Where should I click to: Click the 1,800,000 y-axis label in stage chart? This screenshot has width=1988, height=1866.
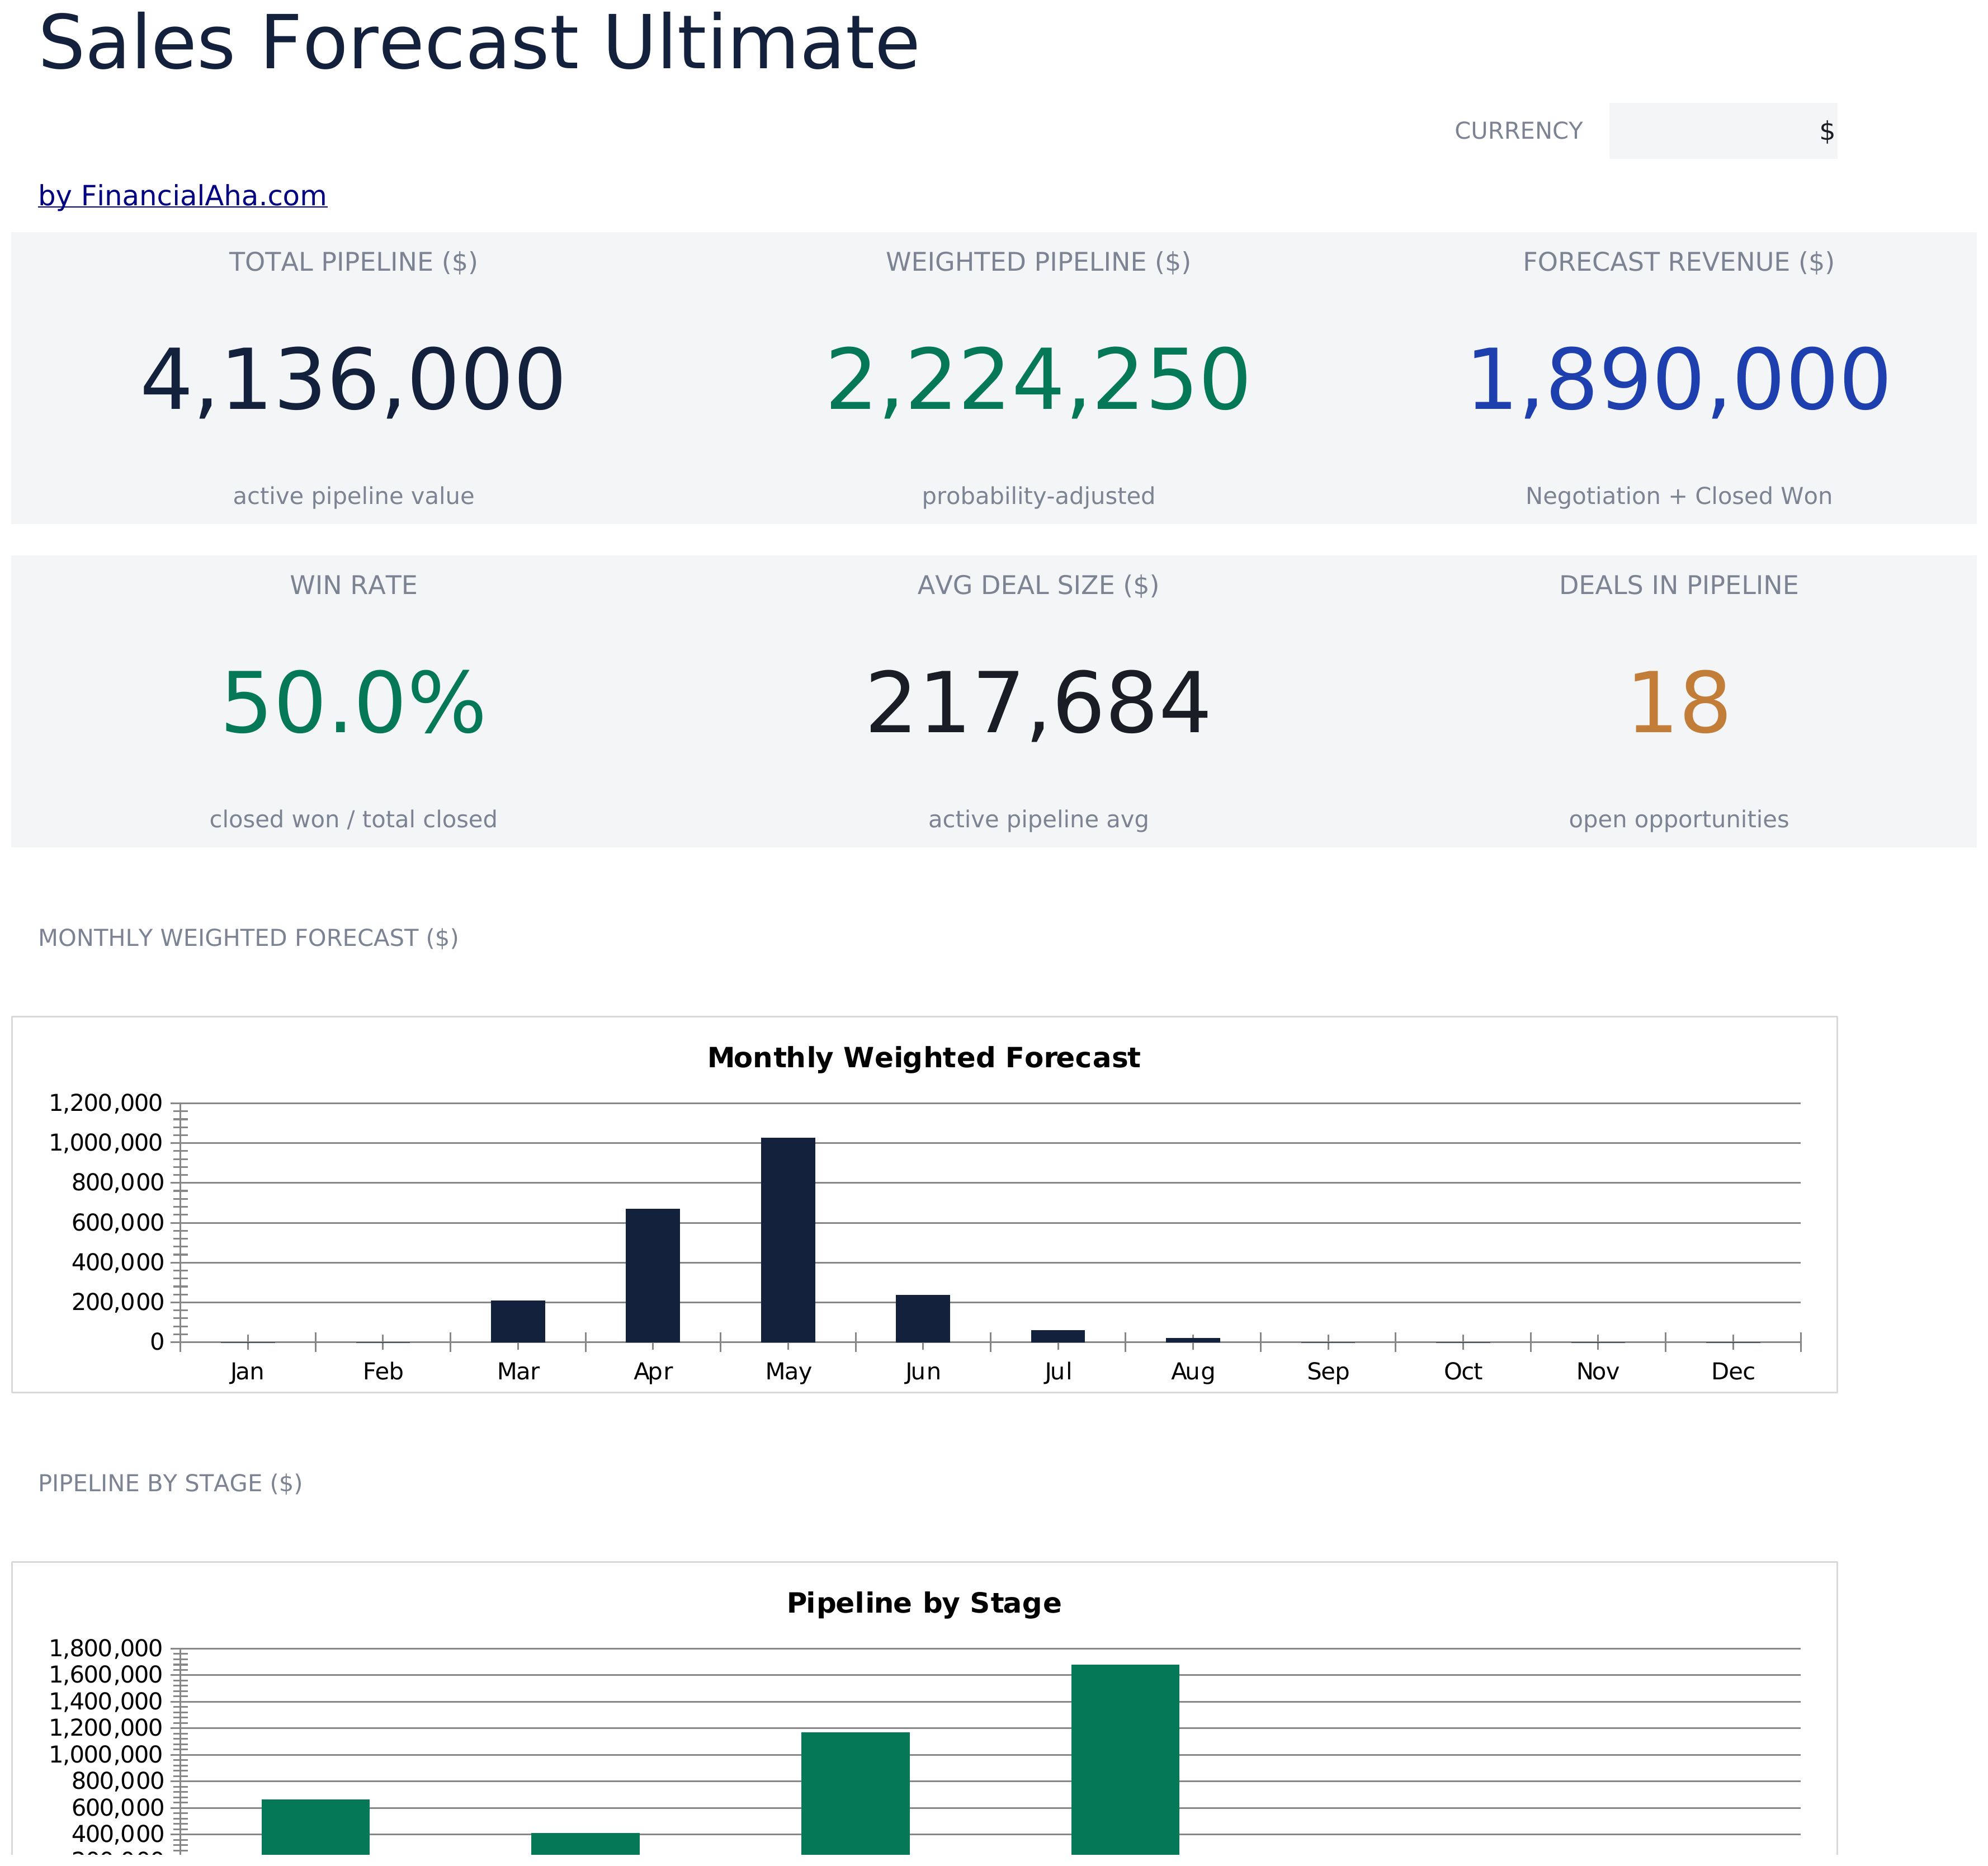click(x=106, y=1649)
